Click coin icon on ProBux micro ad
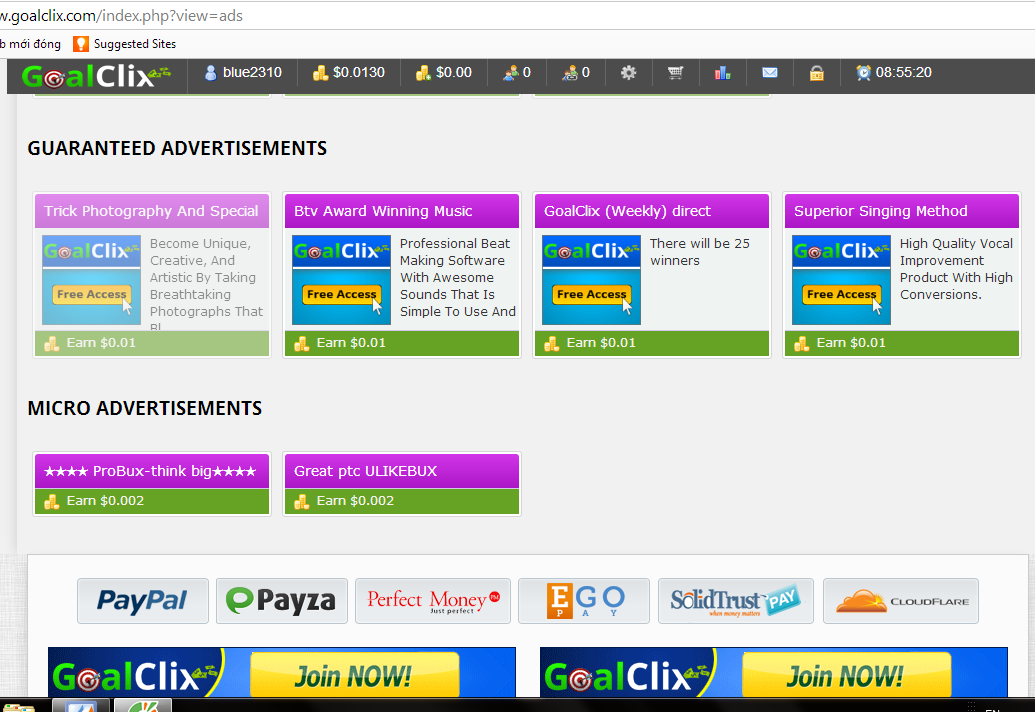This screenshot has height=712, width=1035. [x=51, y=501]
